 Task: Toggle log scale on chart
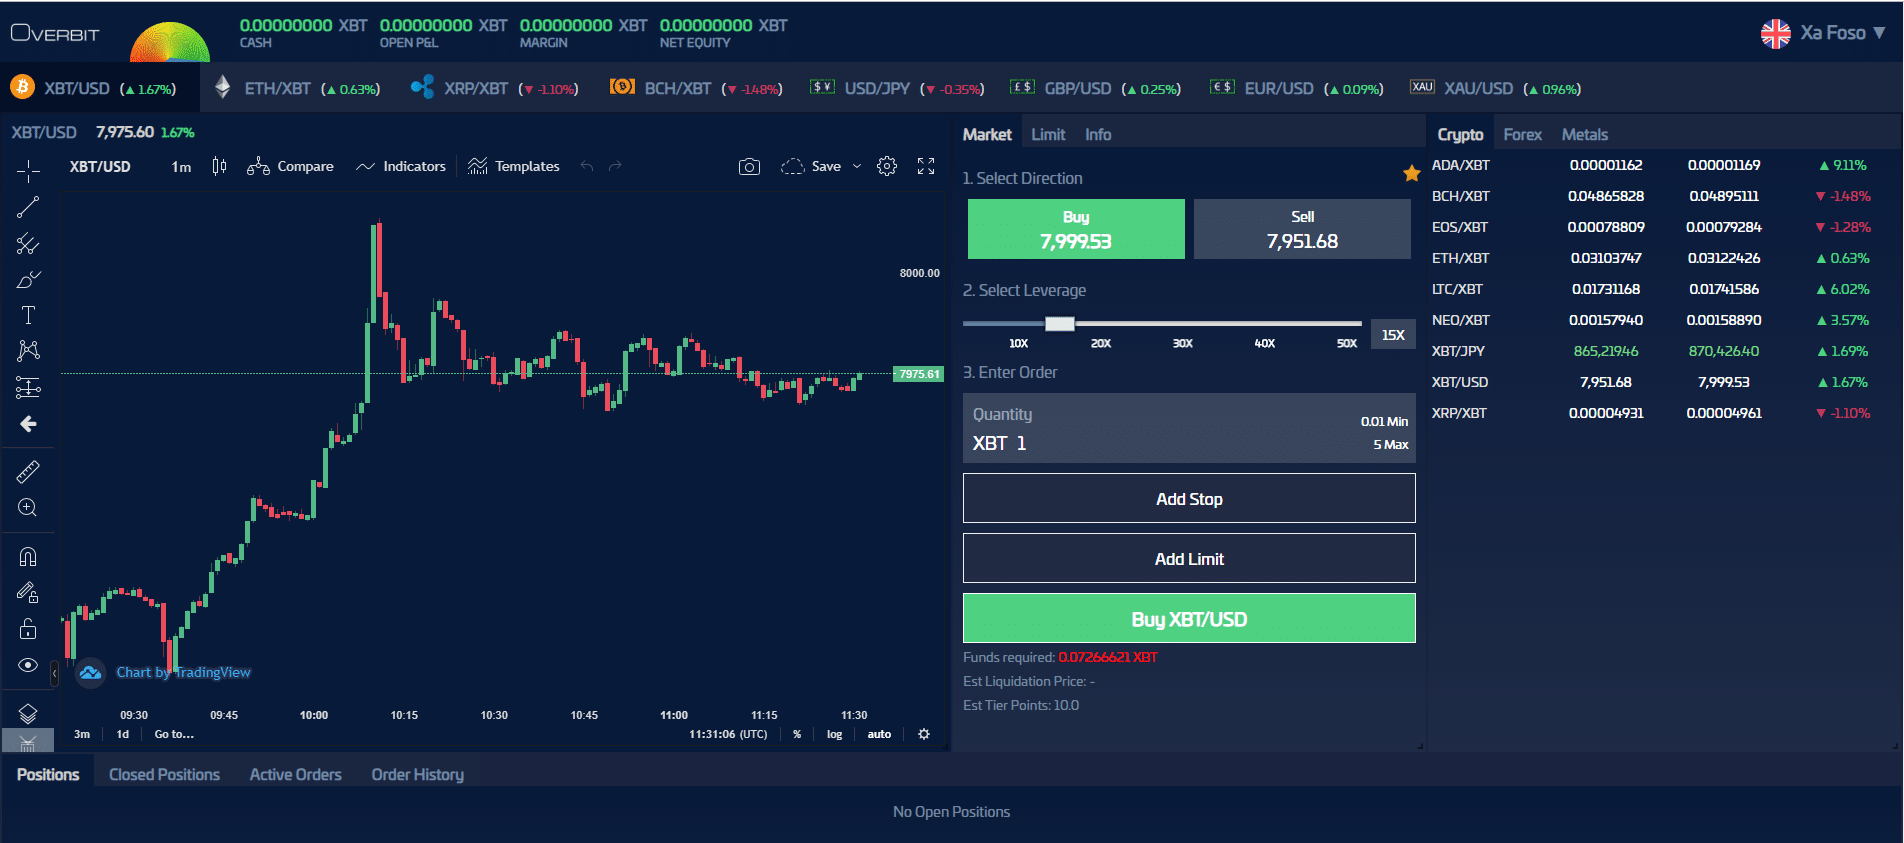click(834, 734)
